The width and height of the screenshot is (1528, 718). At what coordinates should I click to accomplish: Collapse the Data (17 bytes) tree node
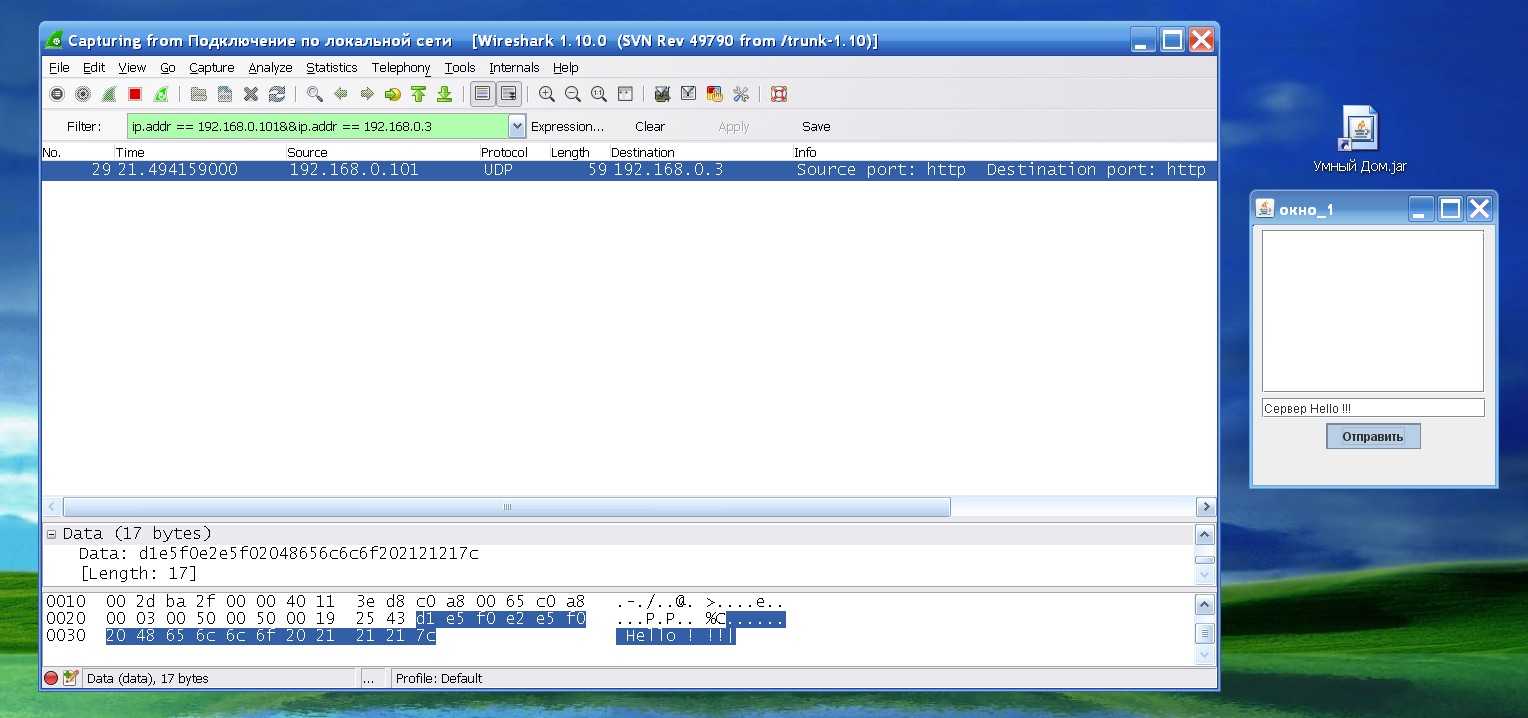click(x=51, y=534)
